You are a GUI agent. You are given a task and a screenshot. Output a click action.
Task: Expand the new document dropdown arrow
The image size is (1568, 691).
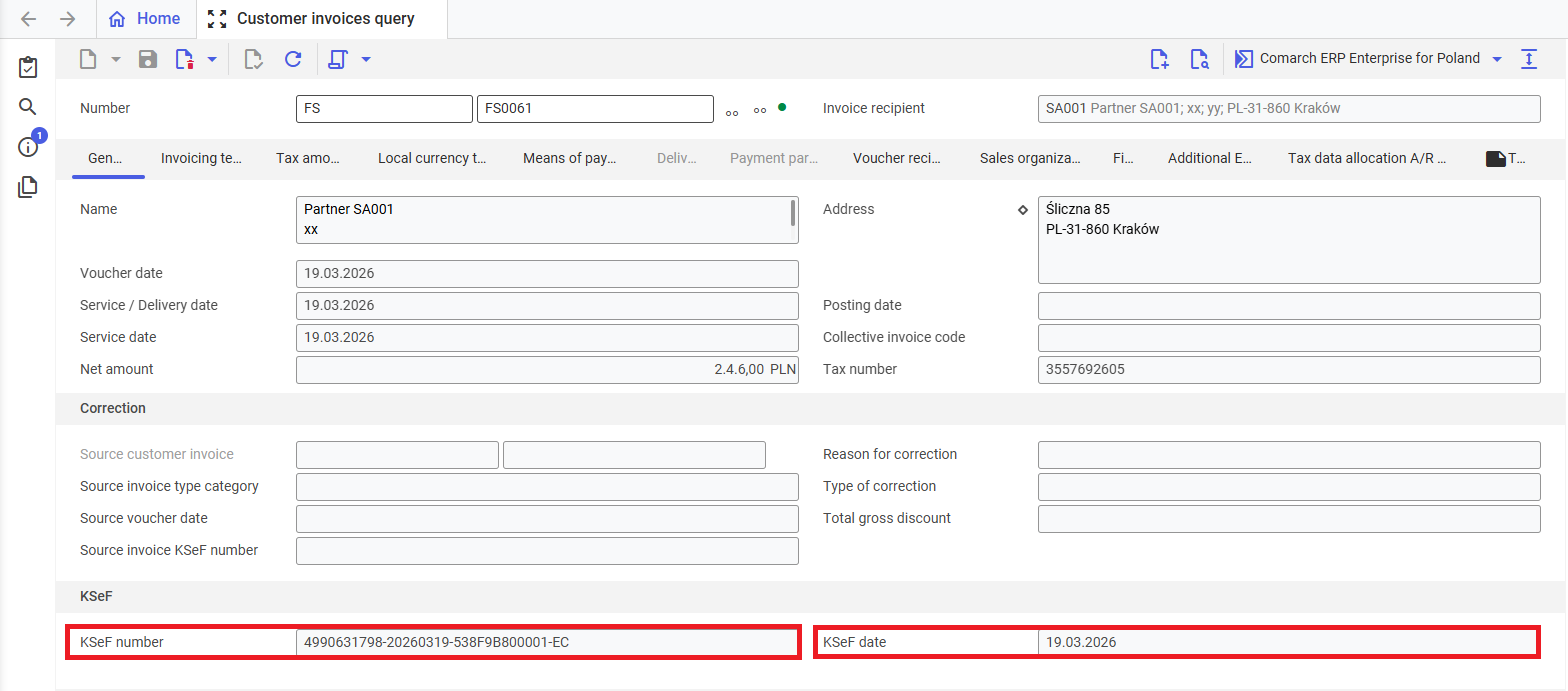115,59
